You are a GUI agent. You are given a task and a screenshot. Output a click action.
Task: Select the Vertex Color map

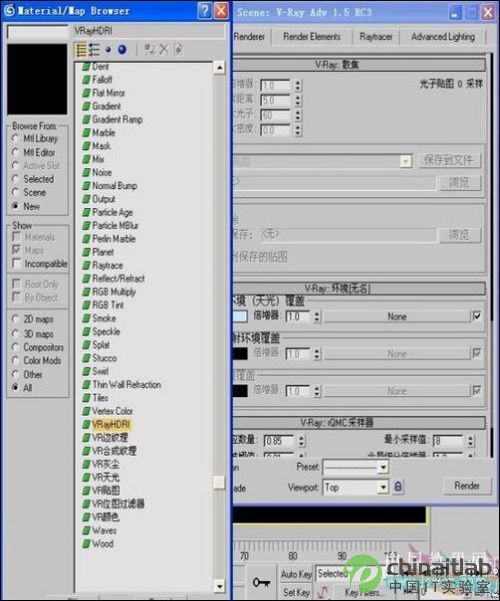pyautogui.click(x=112, y=411)
